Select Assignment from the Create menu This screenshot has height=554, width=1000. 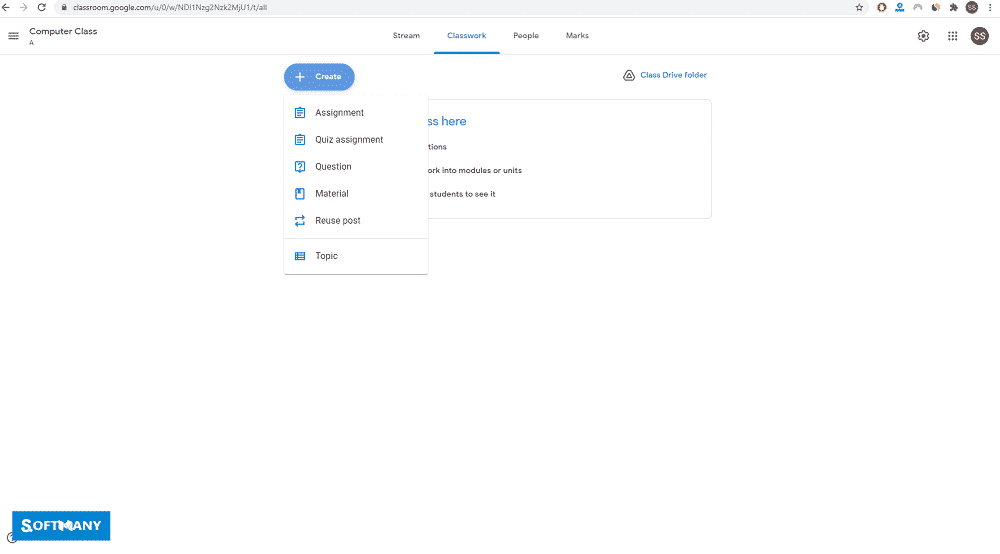tap(339, 113)
